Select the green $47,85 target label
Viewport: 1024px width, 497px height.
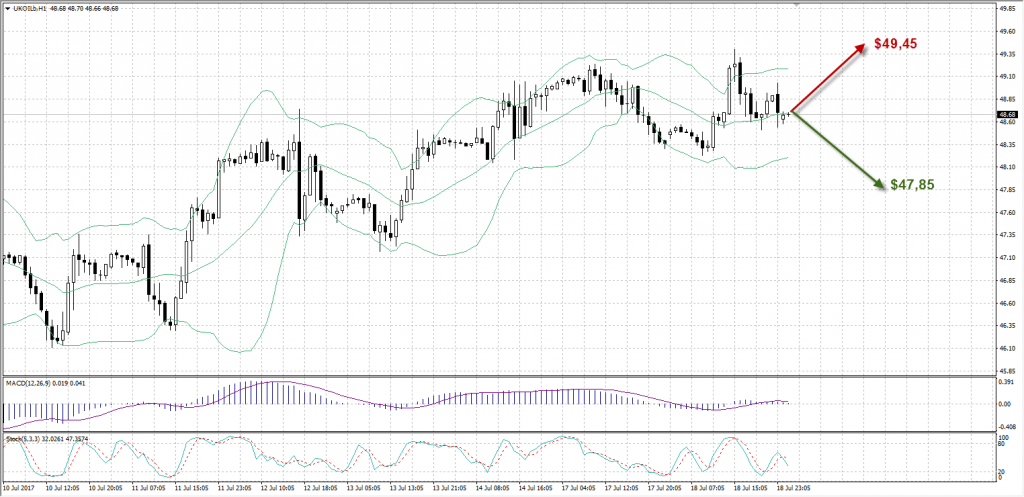coord(912,185)
